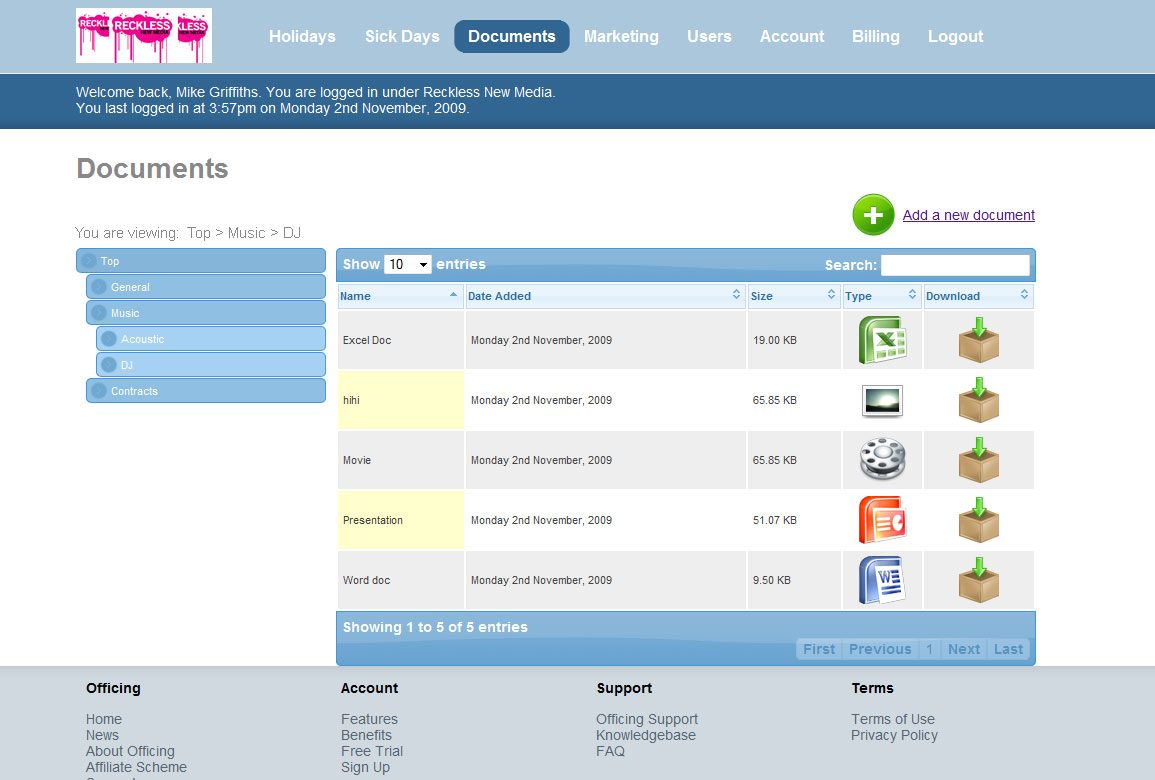Click inside the Search input field
This screenshot has height=780, width=1155.
[x=954, y=265]
